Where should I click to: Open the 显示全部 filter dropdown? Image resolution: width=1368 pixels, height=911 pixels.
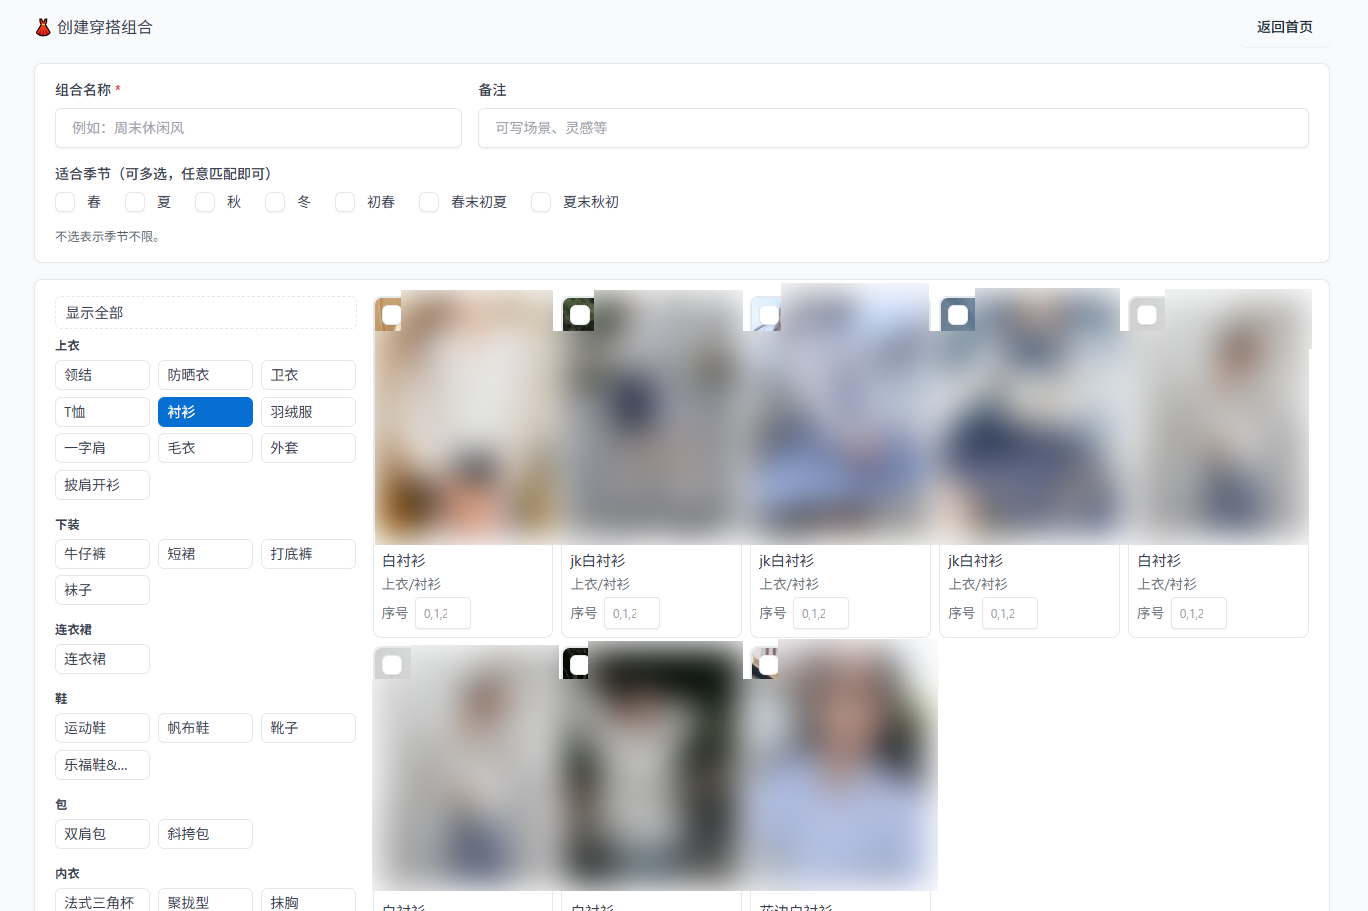click(x=205, y=312)
